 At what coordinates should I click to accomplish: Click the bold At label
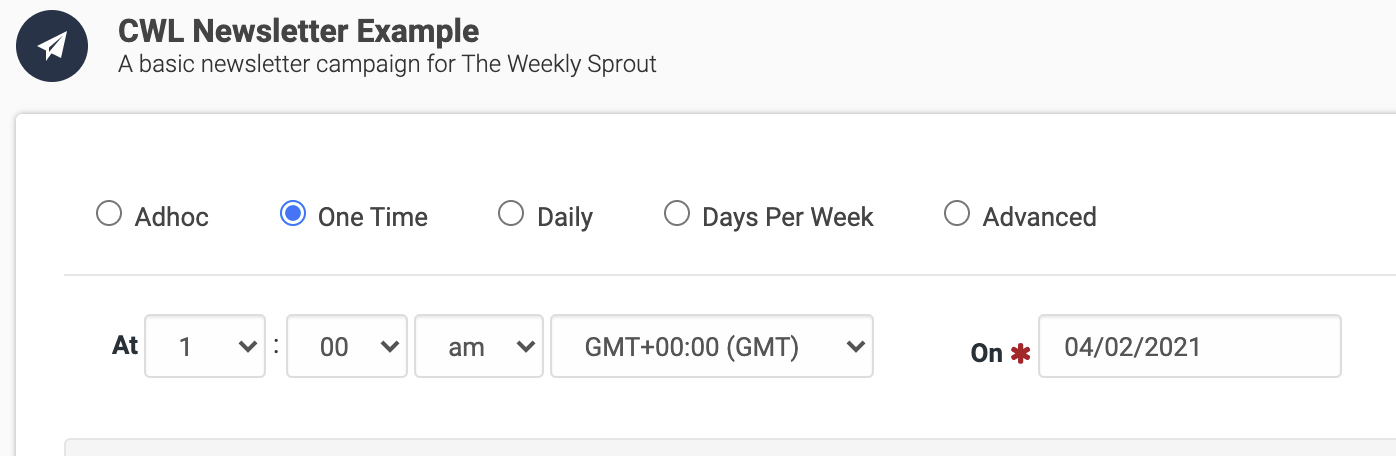click(x=125, y=346)
